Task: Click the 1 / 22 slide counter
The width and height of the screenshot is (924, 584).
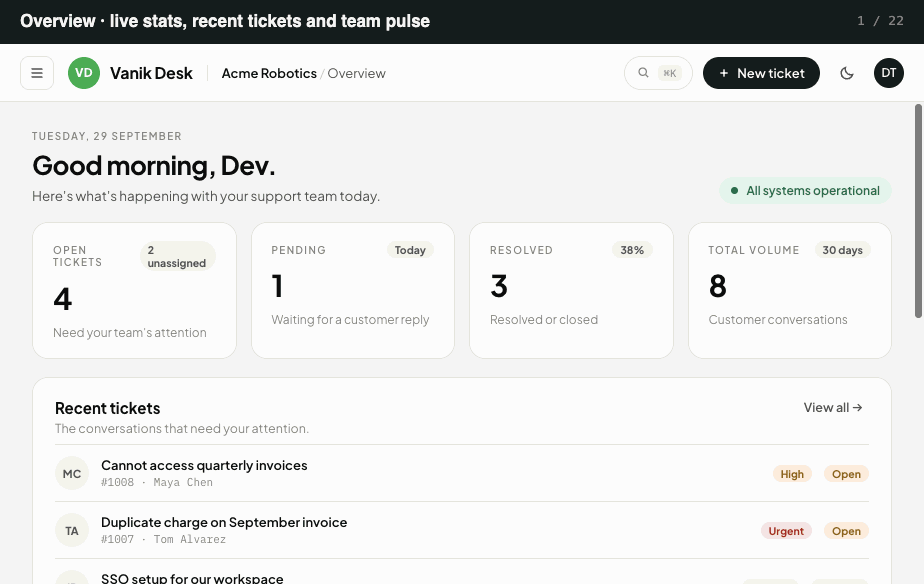Action: click(x=880, y=21)
